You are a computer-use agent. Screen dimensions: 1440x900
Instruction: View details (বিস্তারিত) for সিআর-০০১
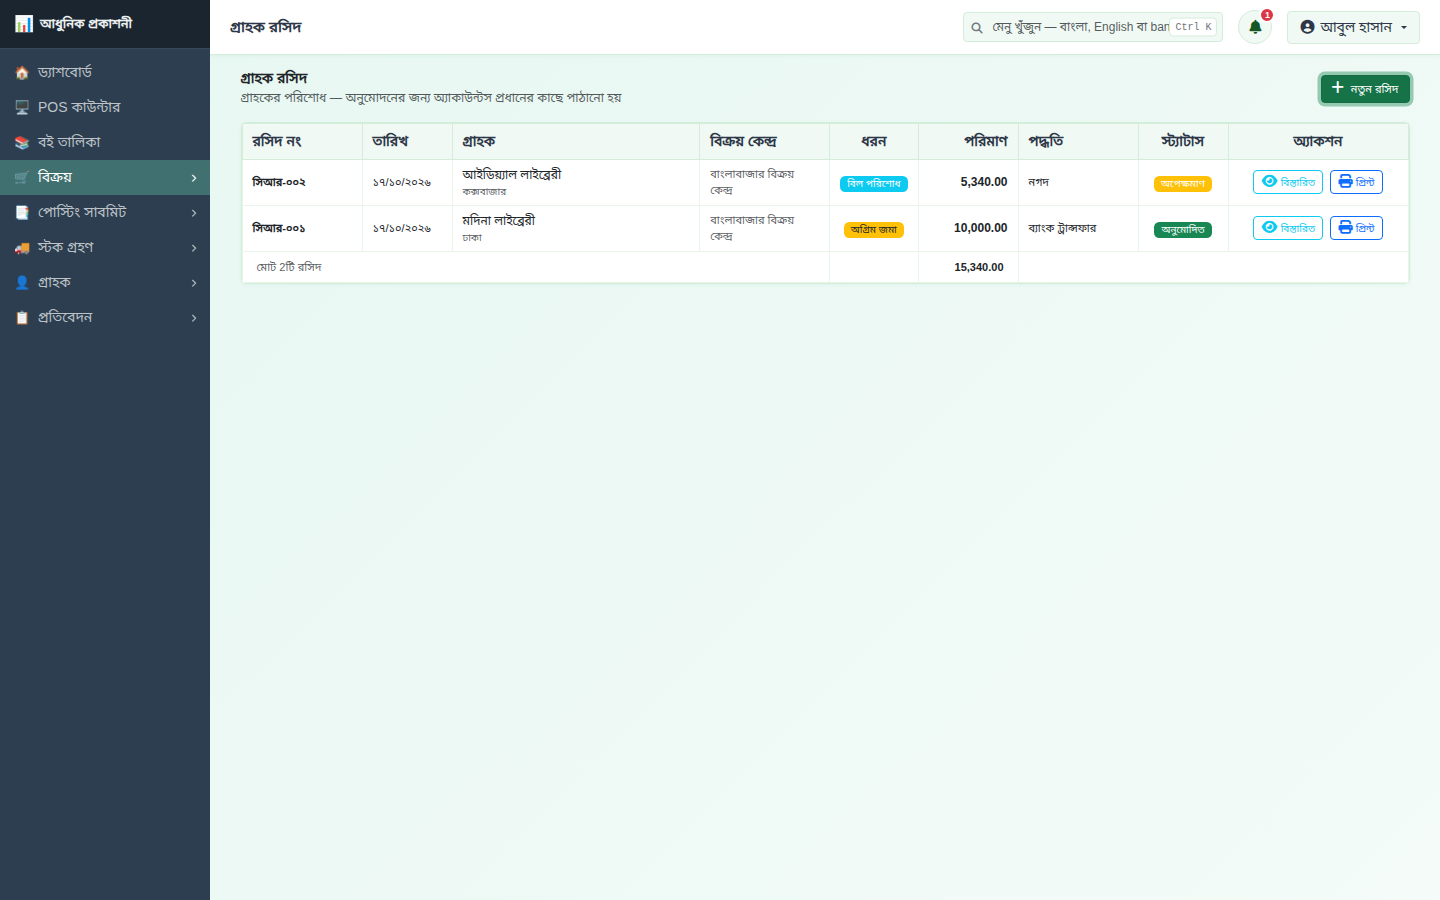(x=1288, y=228)
